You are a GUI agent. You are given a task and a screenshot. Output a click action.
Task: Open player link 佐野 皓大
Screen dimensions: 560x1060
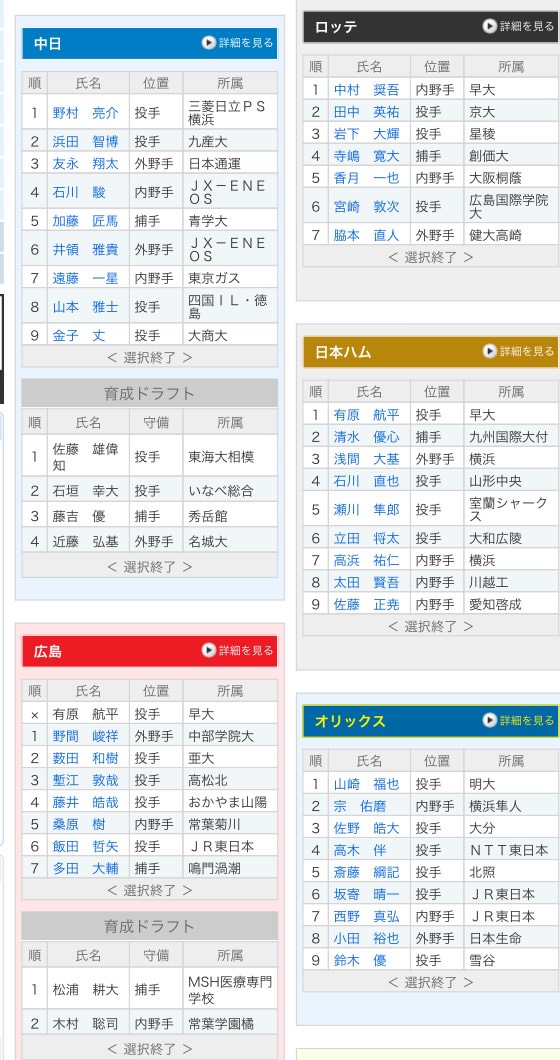coord(366,828)
